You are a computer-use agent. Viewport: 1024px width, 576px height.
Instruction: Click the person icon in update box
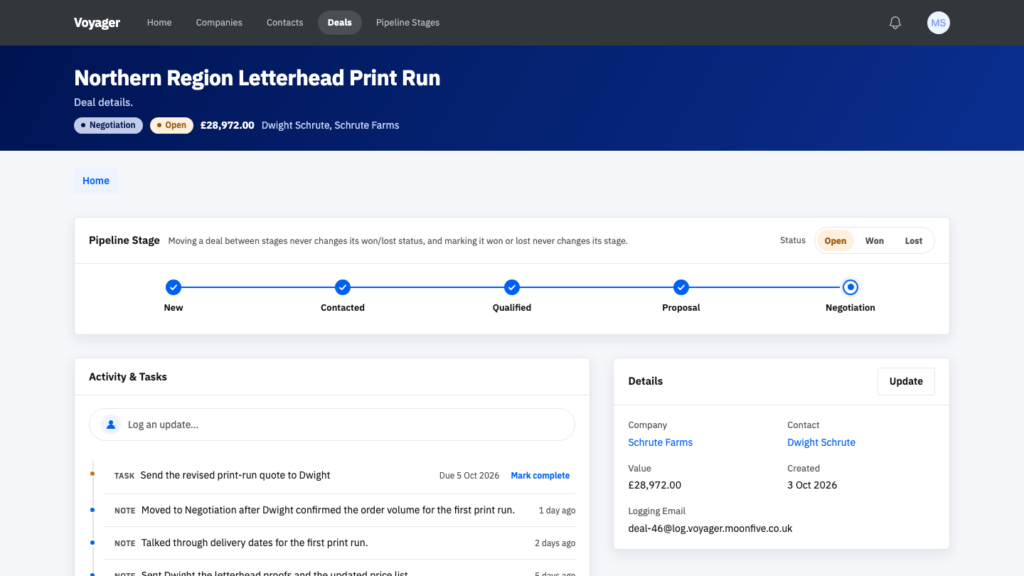[x=111, y=424]
